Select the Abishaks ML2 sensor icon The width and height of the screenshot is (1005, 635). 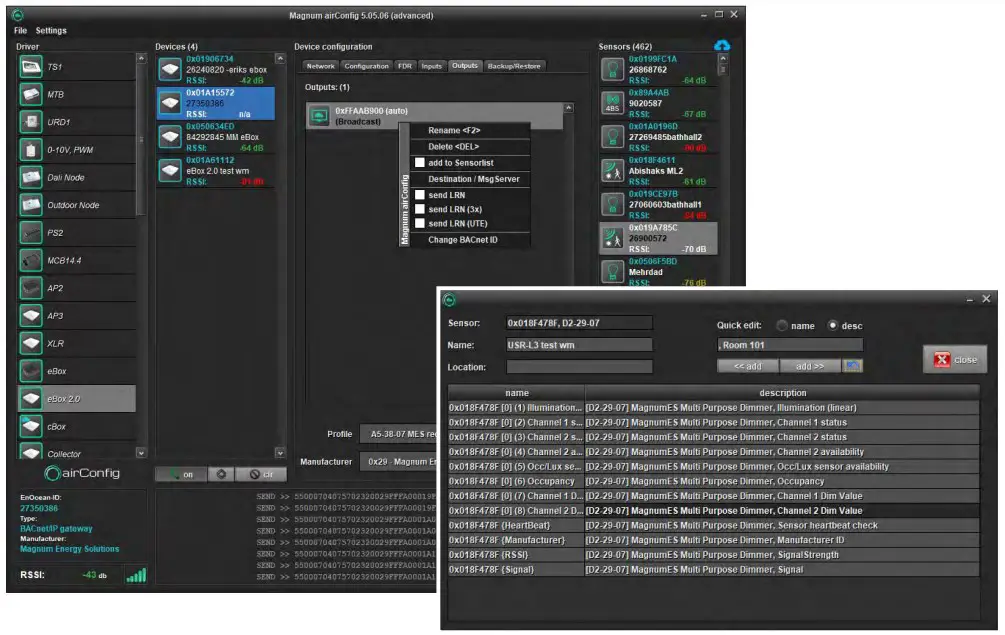point(613,170)
